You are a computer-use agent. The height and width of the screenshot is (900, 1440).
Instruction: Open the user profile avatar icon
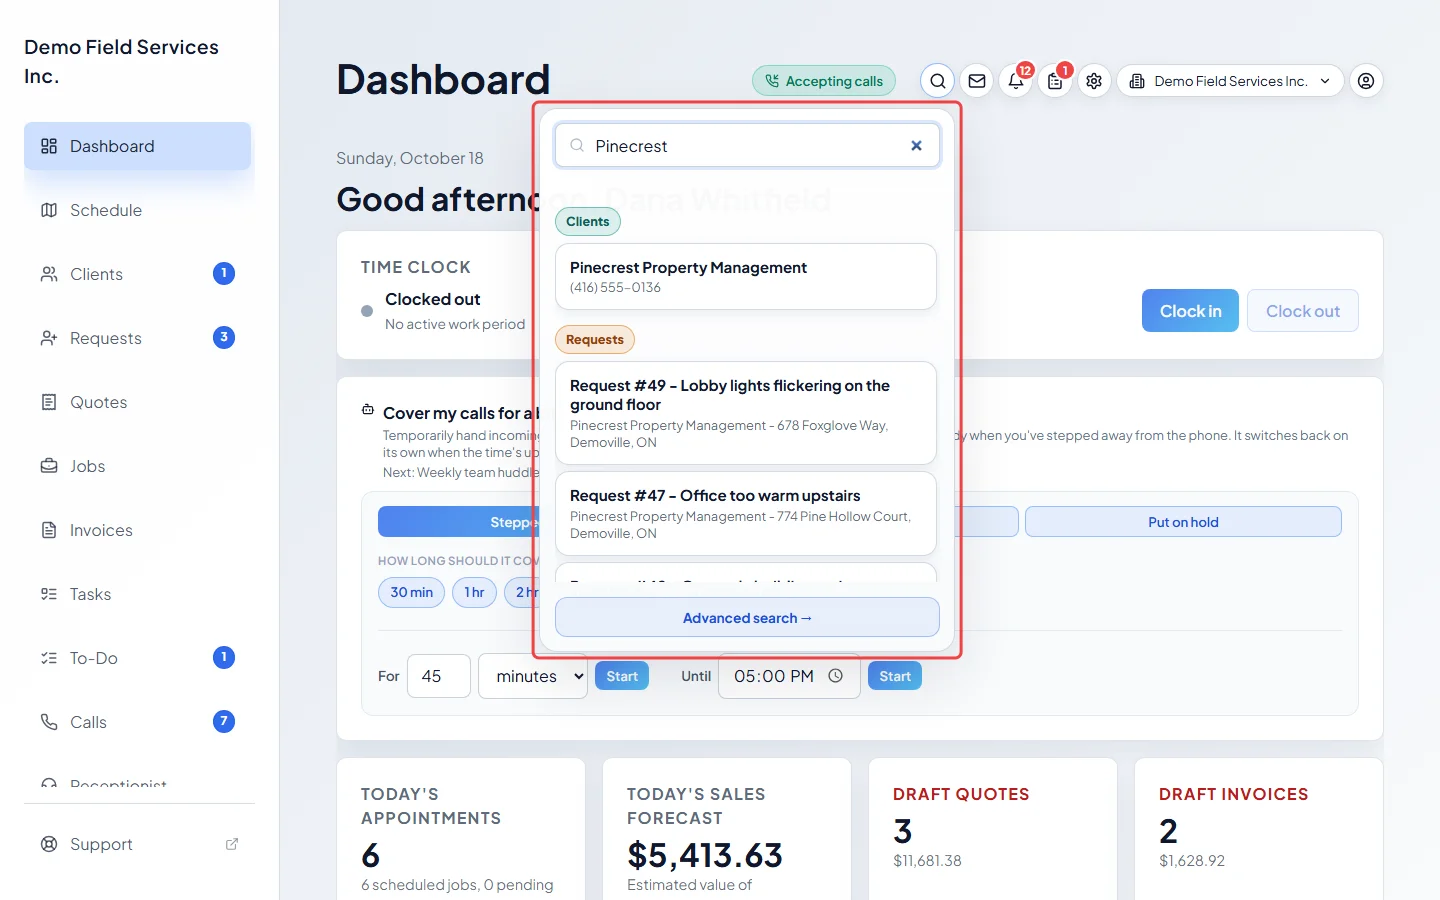pos(1366,81)
